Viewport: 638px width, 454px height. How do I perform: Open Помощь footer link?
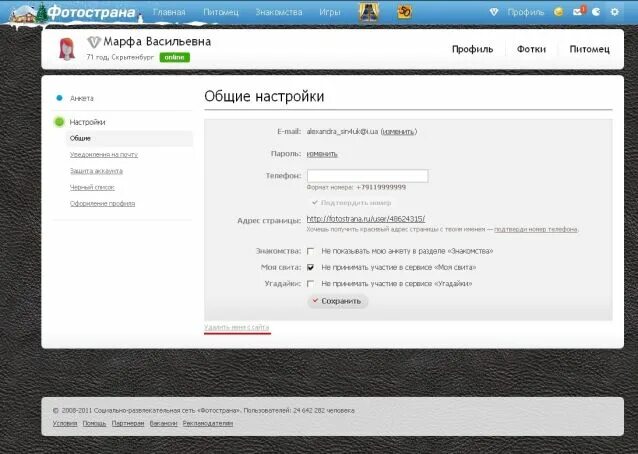pos(94,423)
